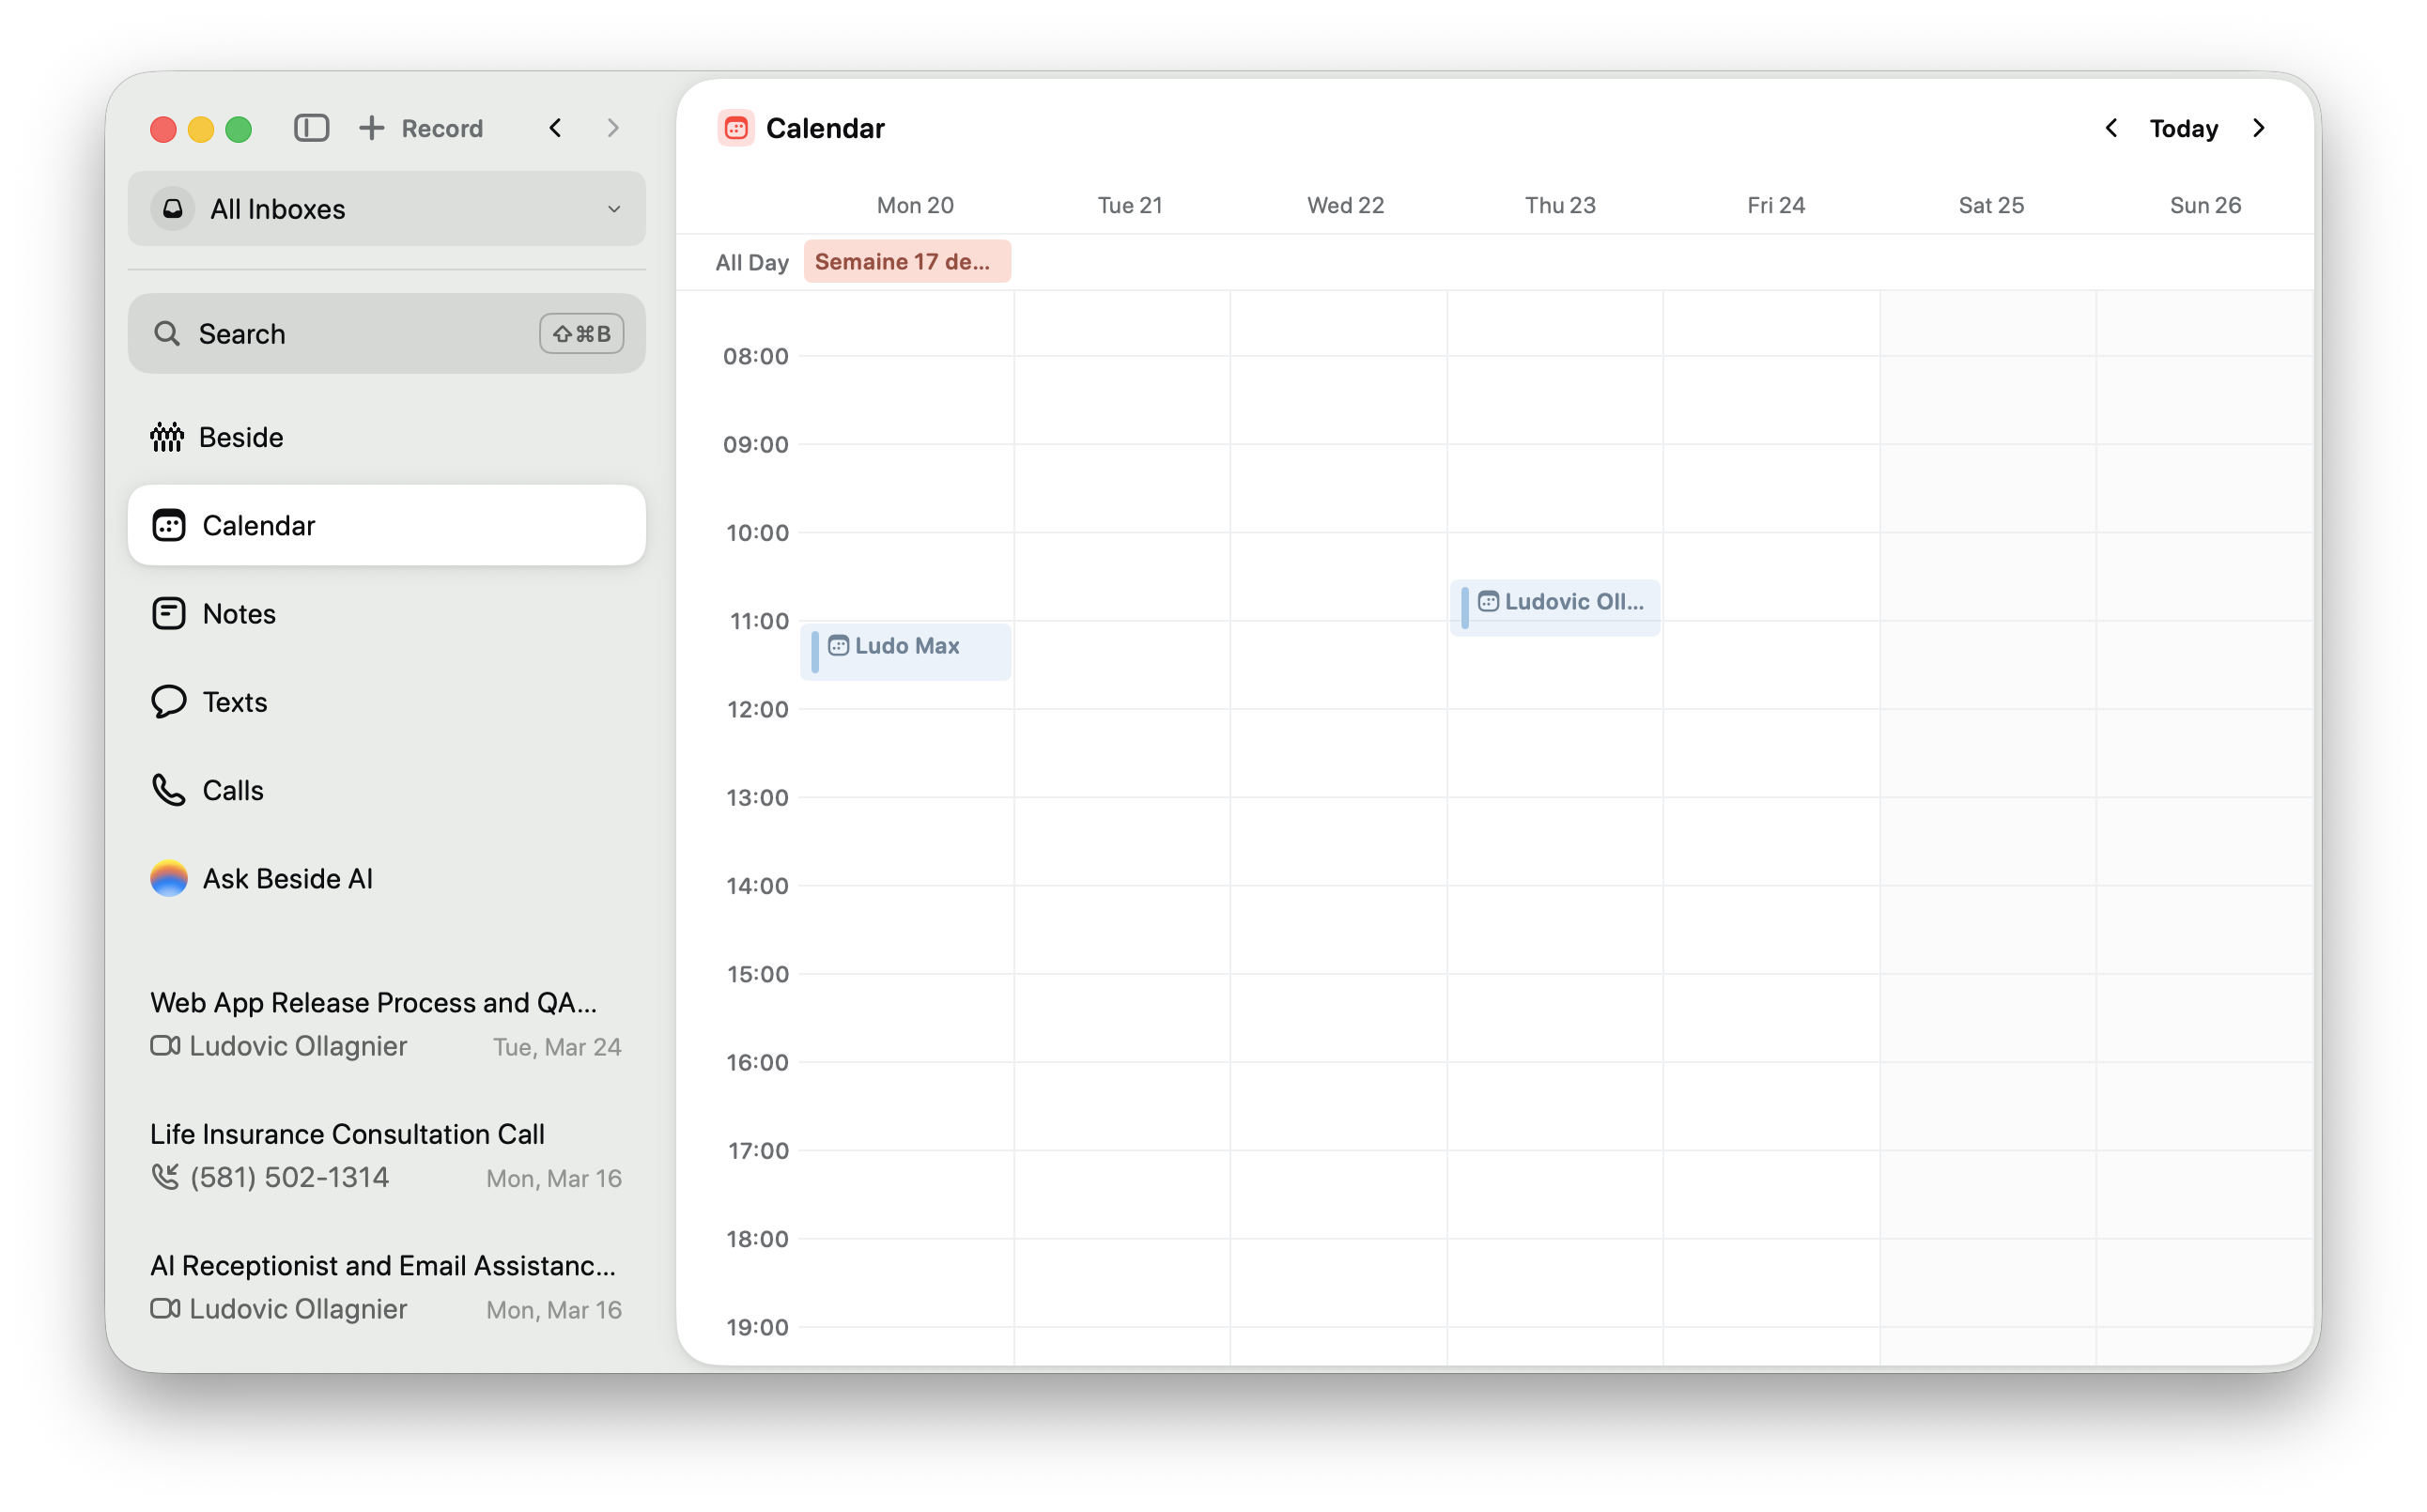The image size is (2427, 1512).
Task: Click the Sun 26 column header
Action: (x=2205, y=205)
